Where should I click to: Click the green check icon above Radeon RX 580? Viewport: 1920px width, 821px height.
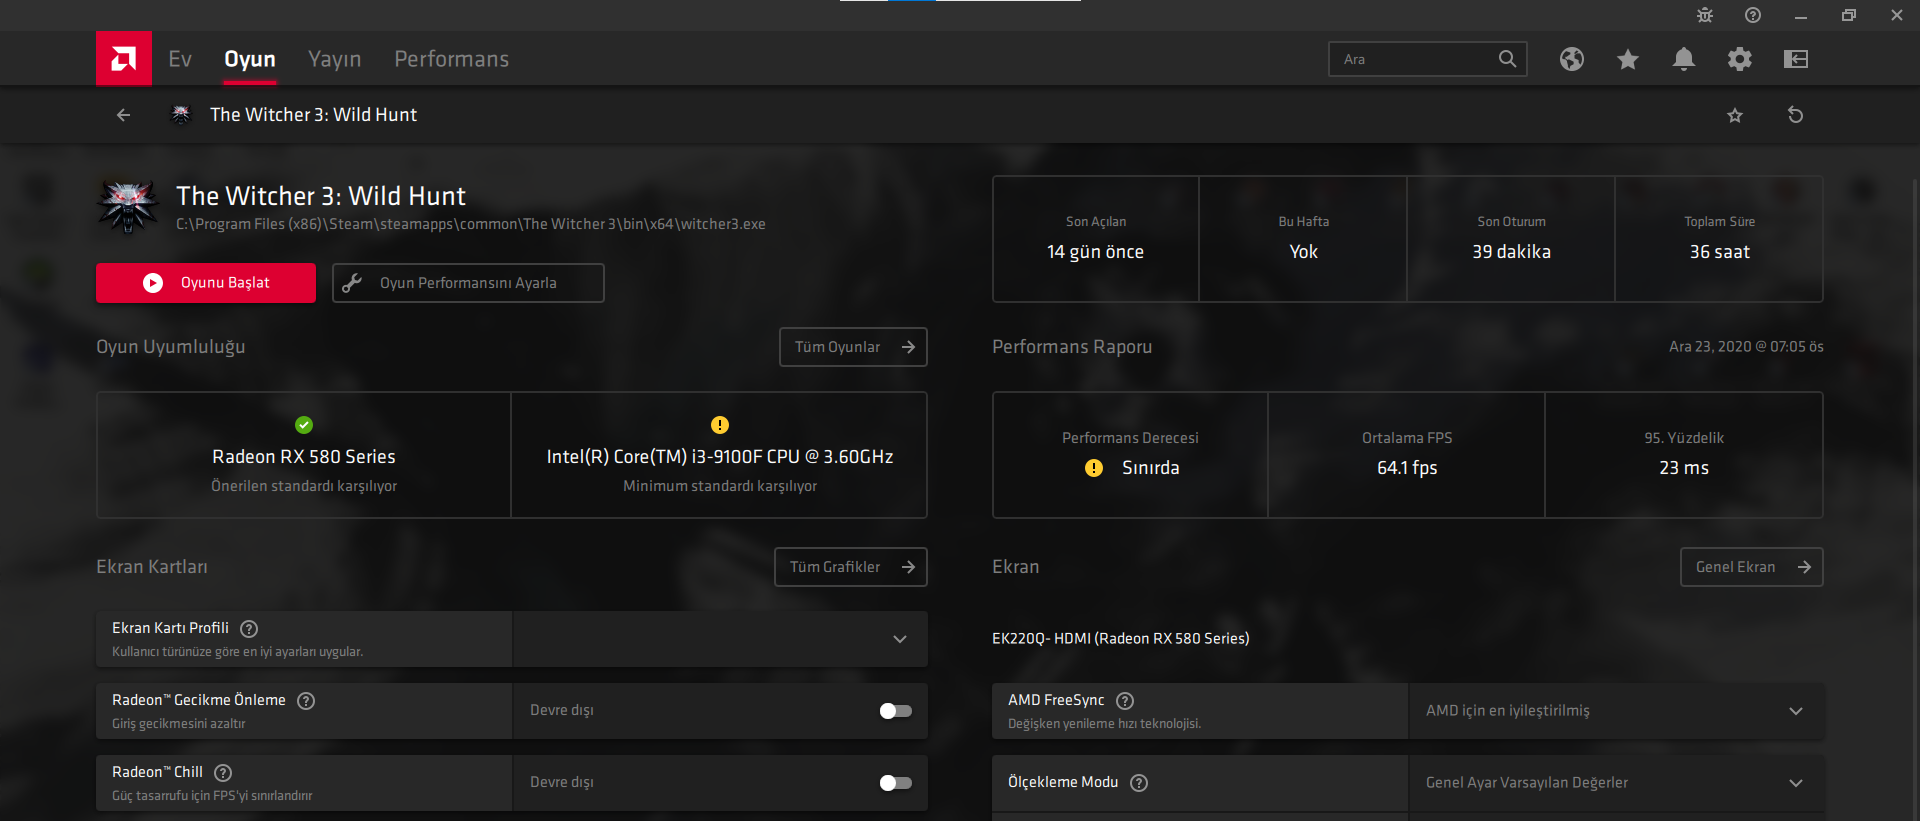click(x=304, y=425)
